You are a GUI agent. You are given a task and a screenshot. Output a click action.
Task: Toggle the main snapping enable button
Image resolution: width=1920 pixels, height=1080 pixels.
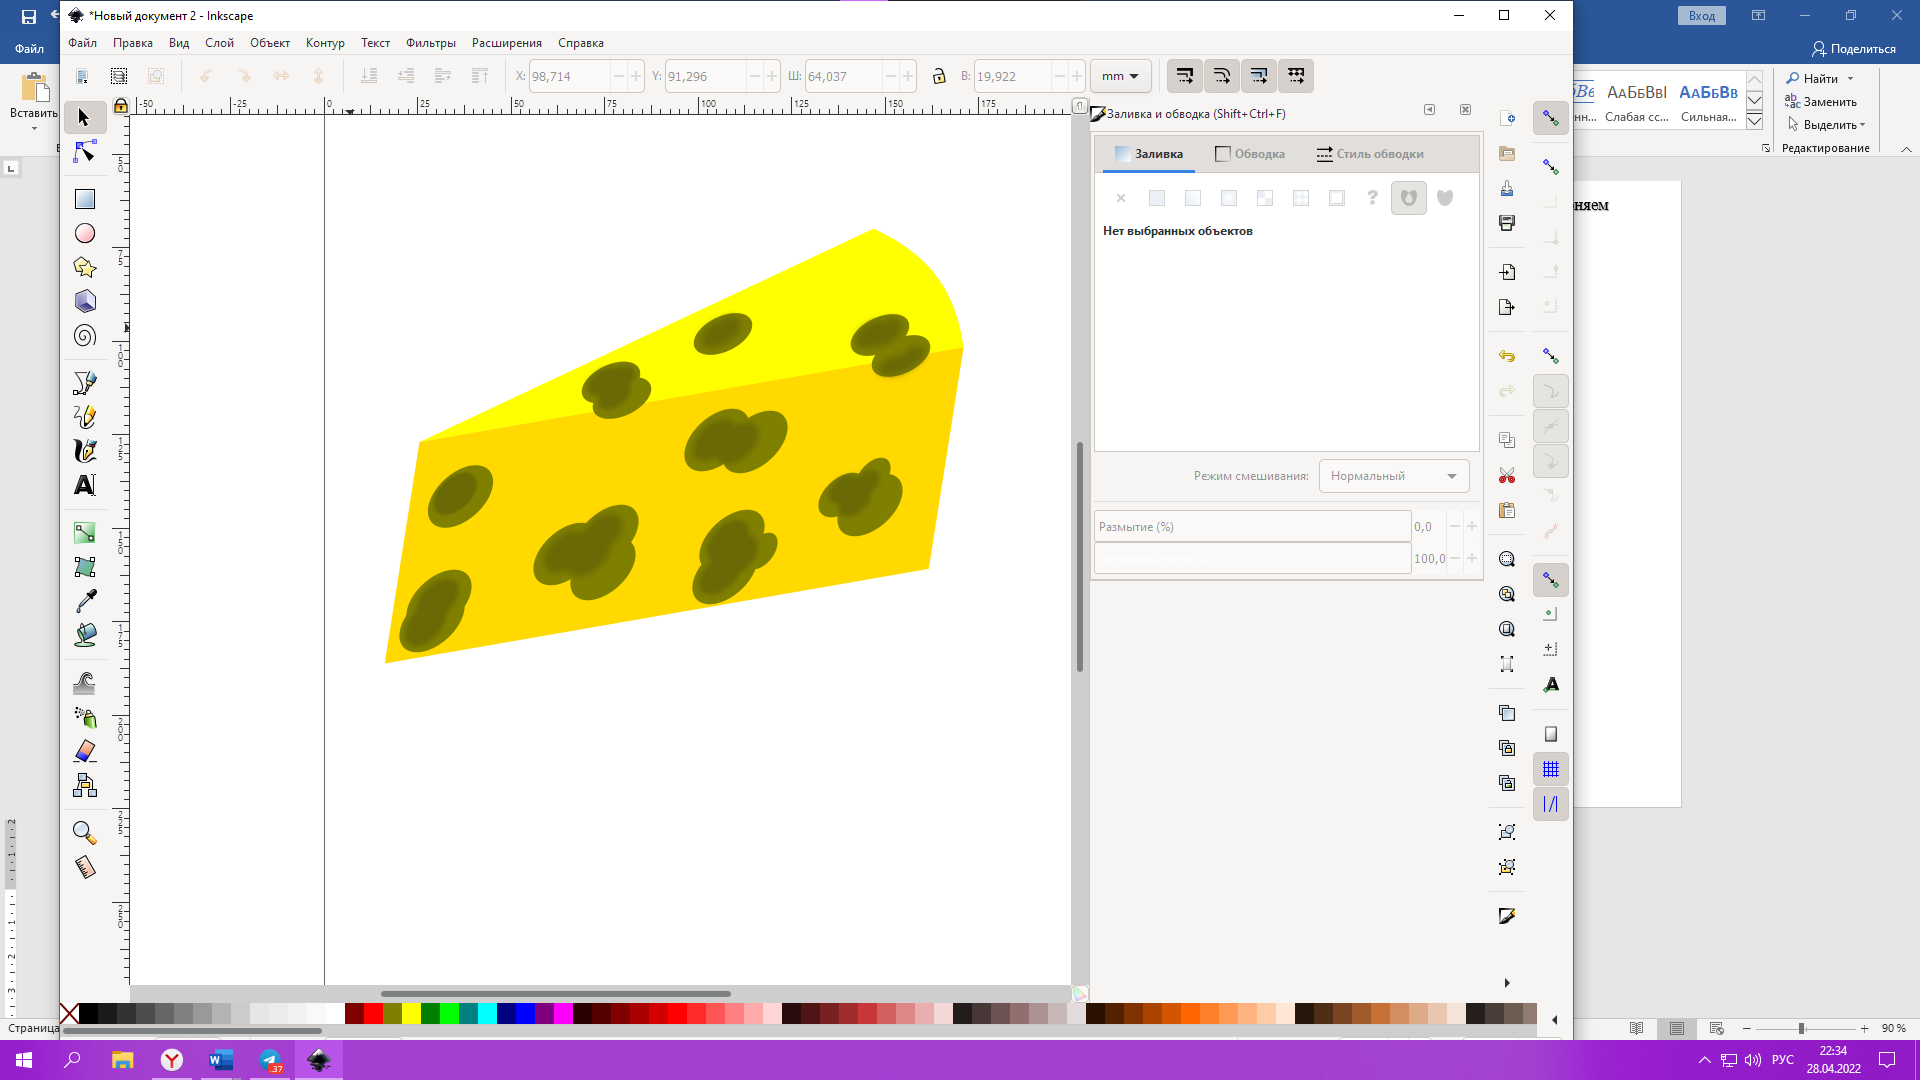(1551, 118)
